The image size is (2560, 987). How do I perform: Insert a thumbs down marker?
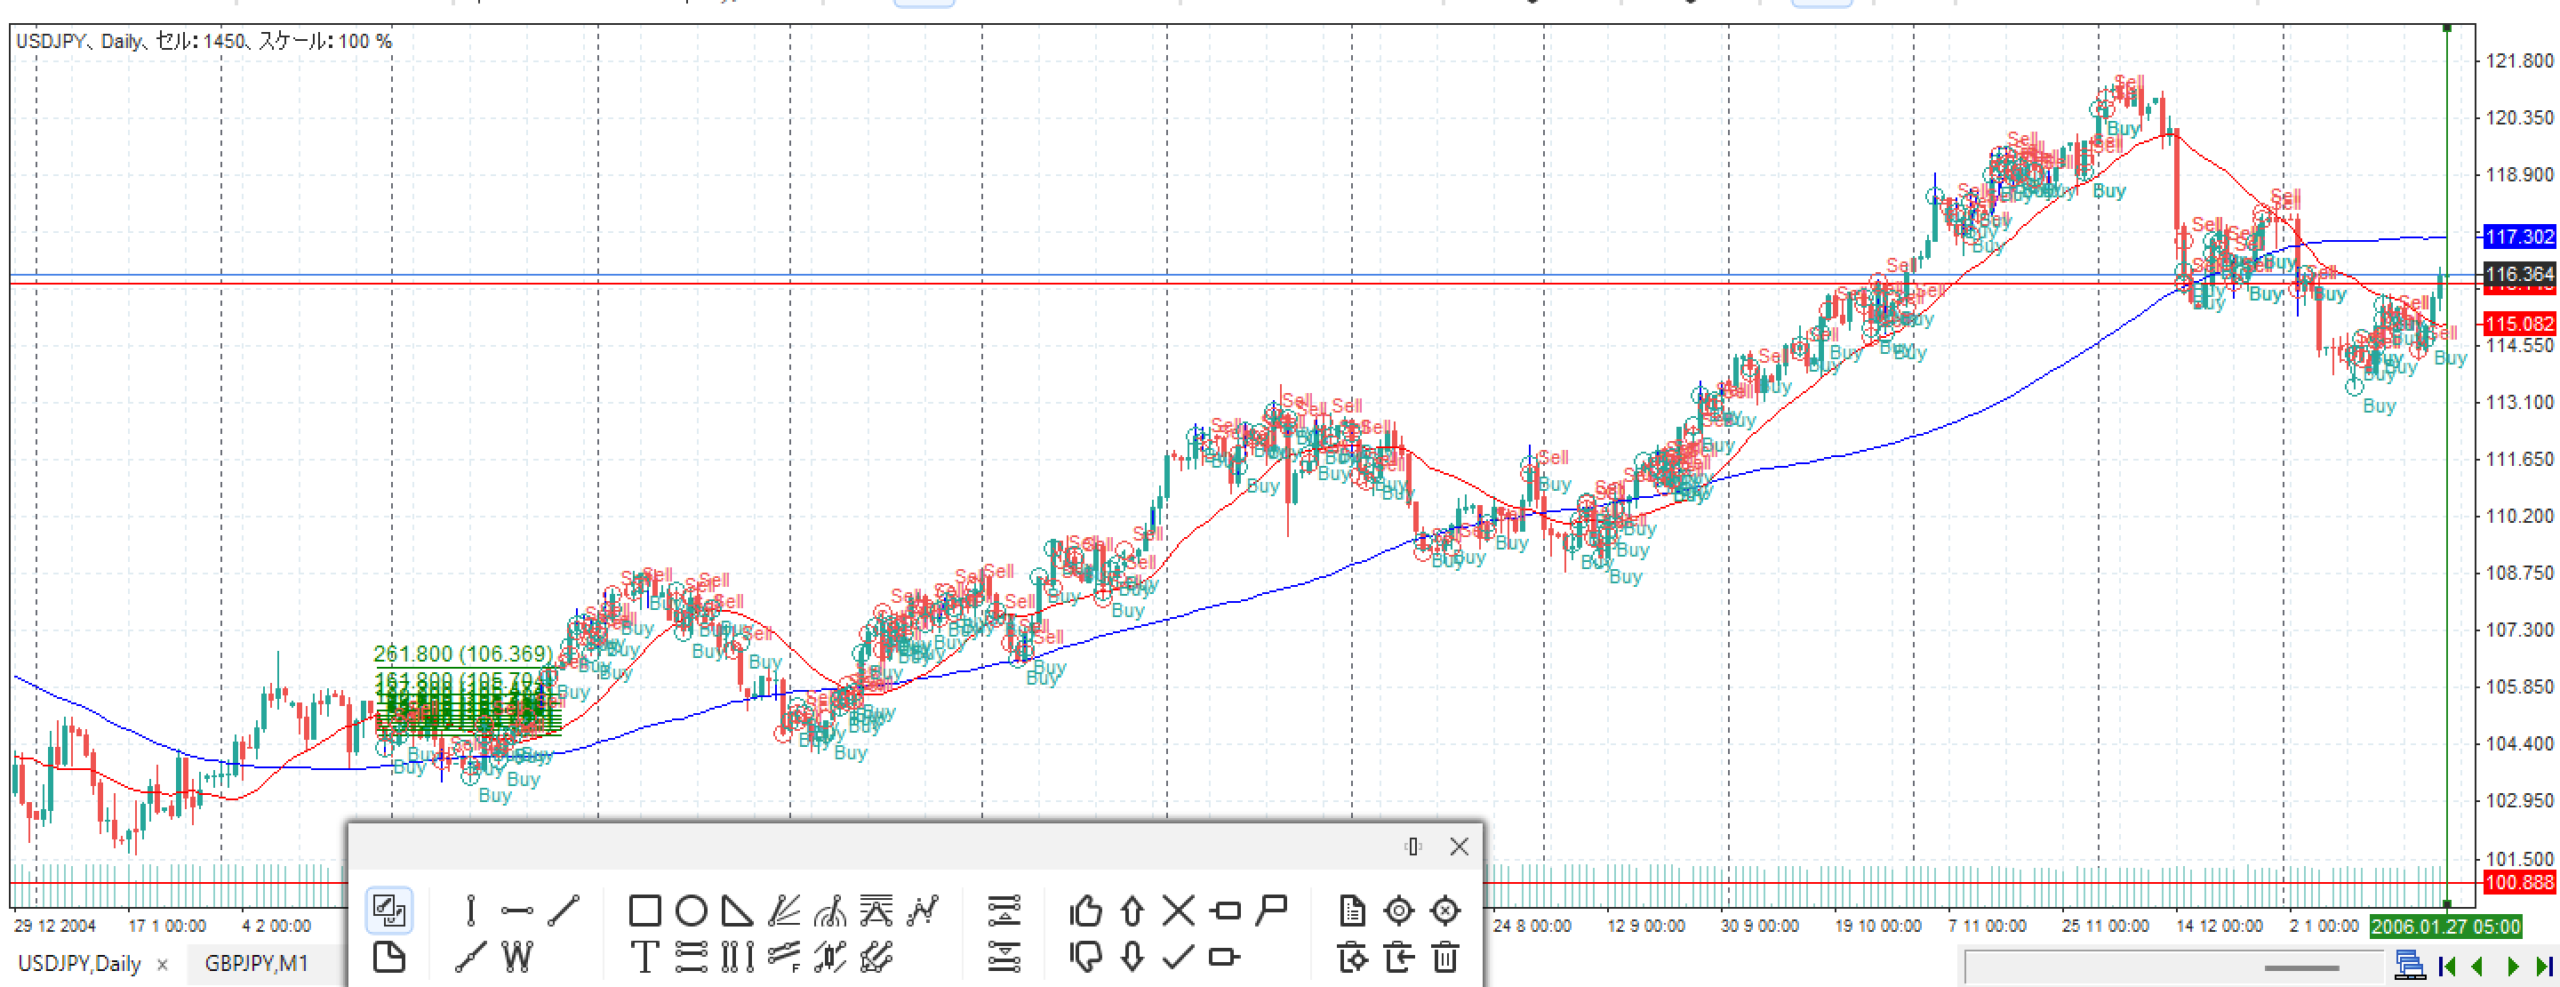point(1085,957)
